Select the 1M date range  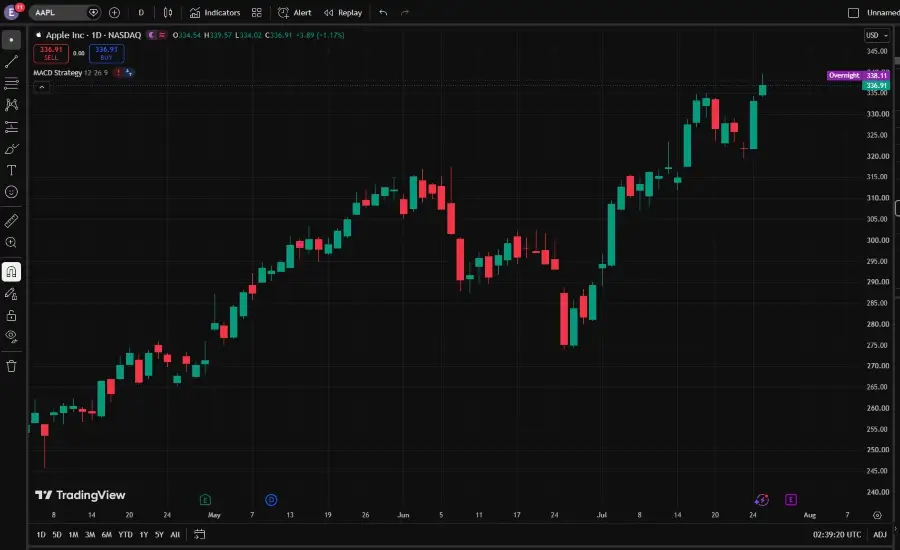(73, 534)
